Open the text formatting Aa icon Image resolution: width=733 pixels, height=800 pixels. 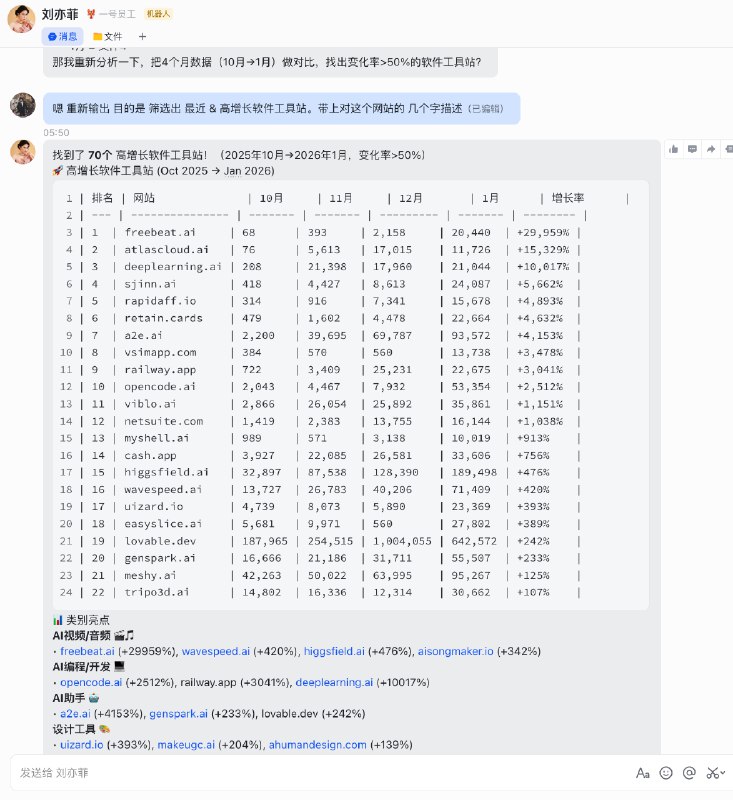(x=643, y=773)
